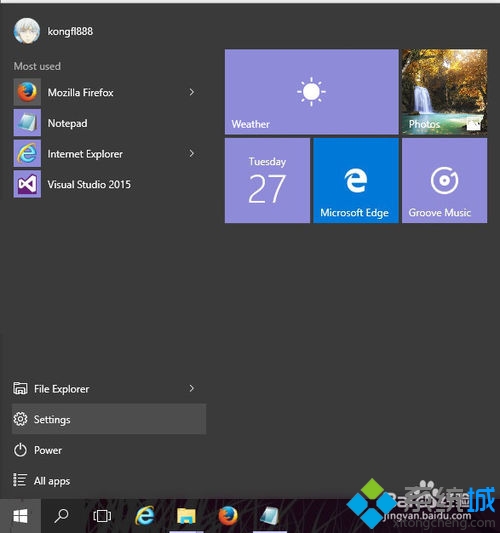Screen dimensions: 500x533
Task: Open the Groove Music tile
Action: [x=445, y=180]
